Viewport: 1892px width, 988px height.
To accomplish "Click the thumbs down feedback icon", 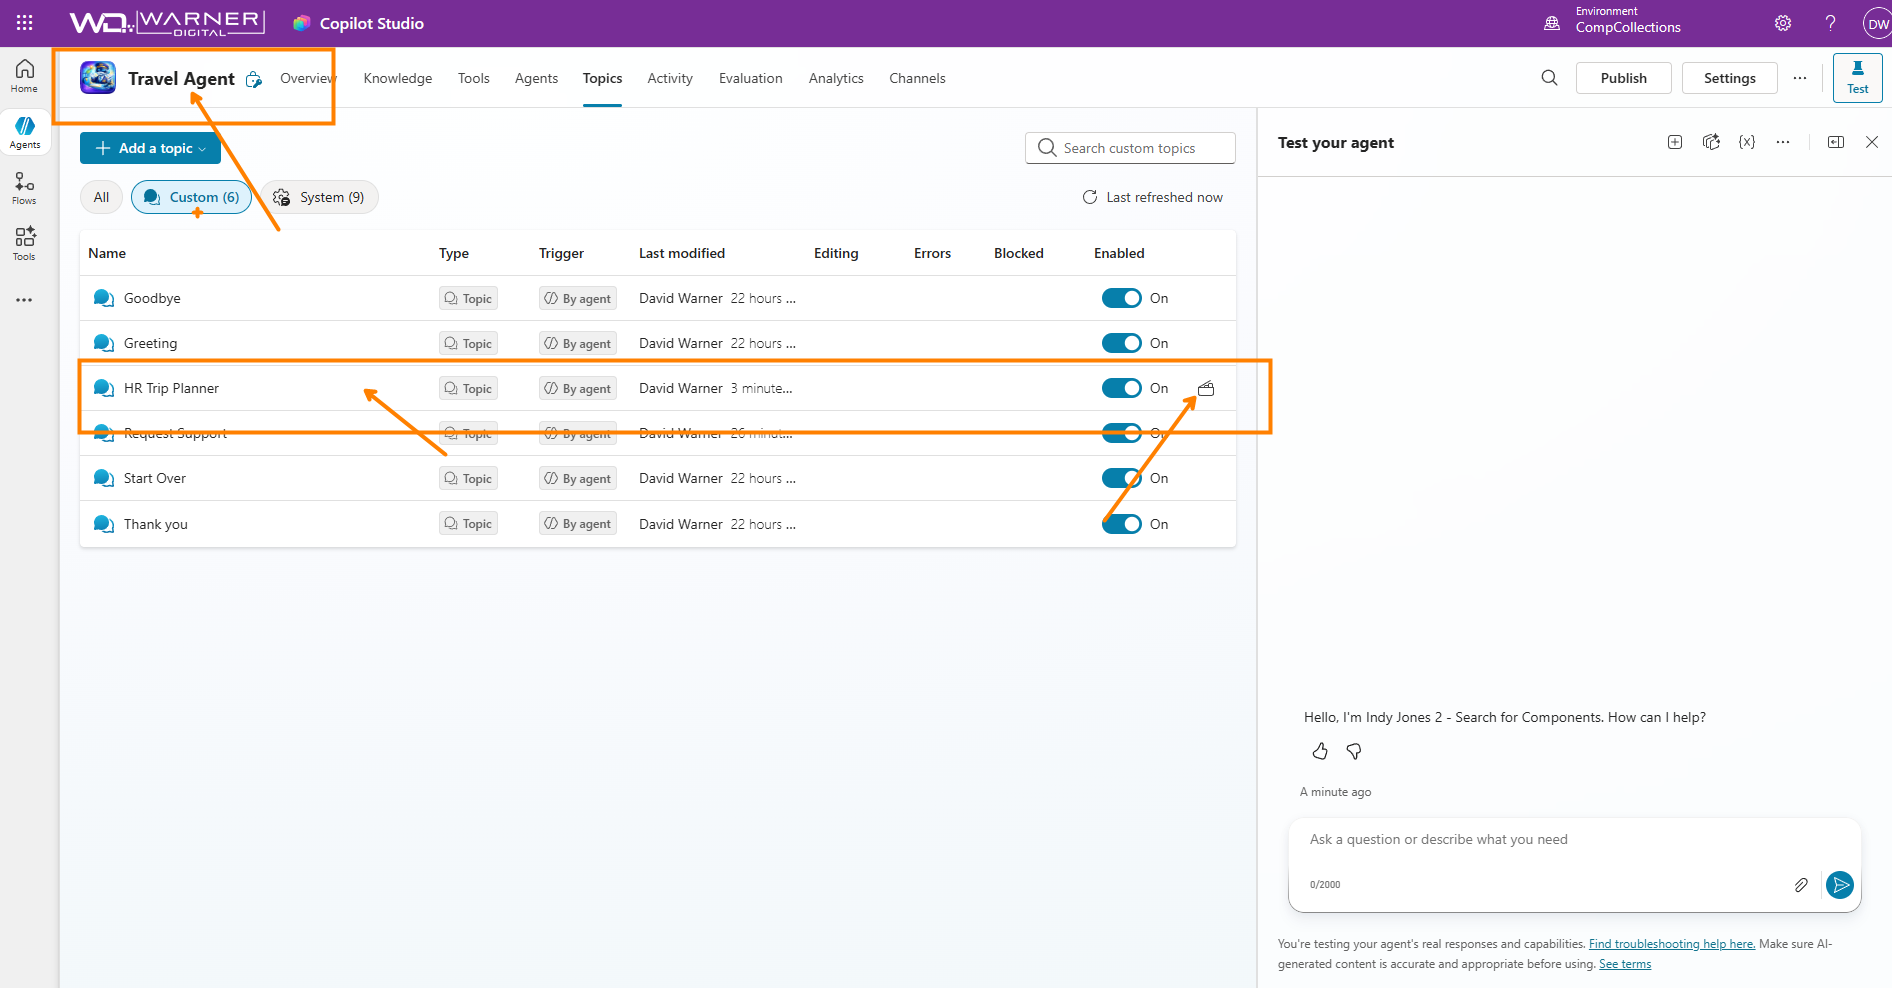I will point(1354,751).
